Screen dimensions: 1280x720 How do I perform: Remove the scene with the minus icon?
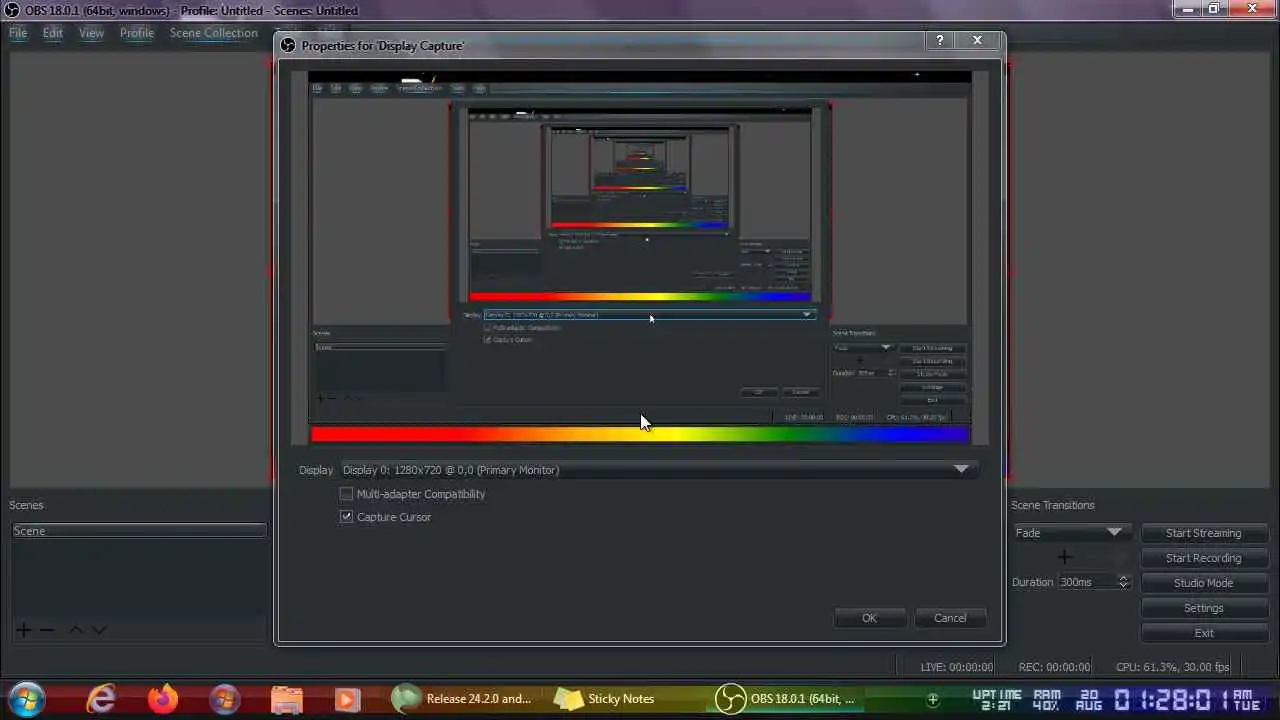46,630
